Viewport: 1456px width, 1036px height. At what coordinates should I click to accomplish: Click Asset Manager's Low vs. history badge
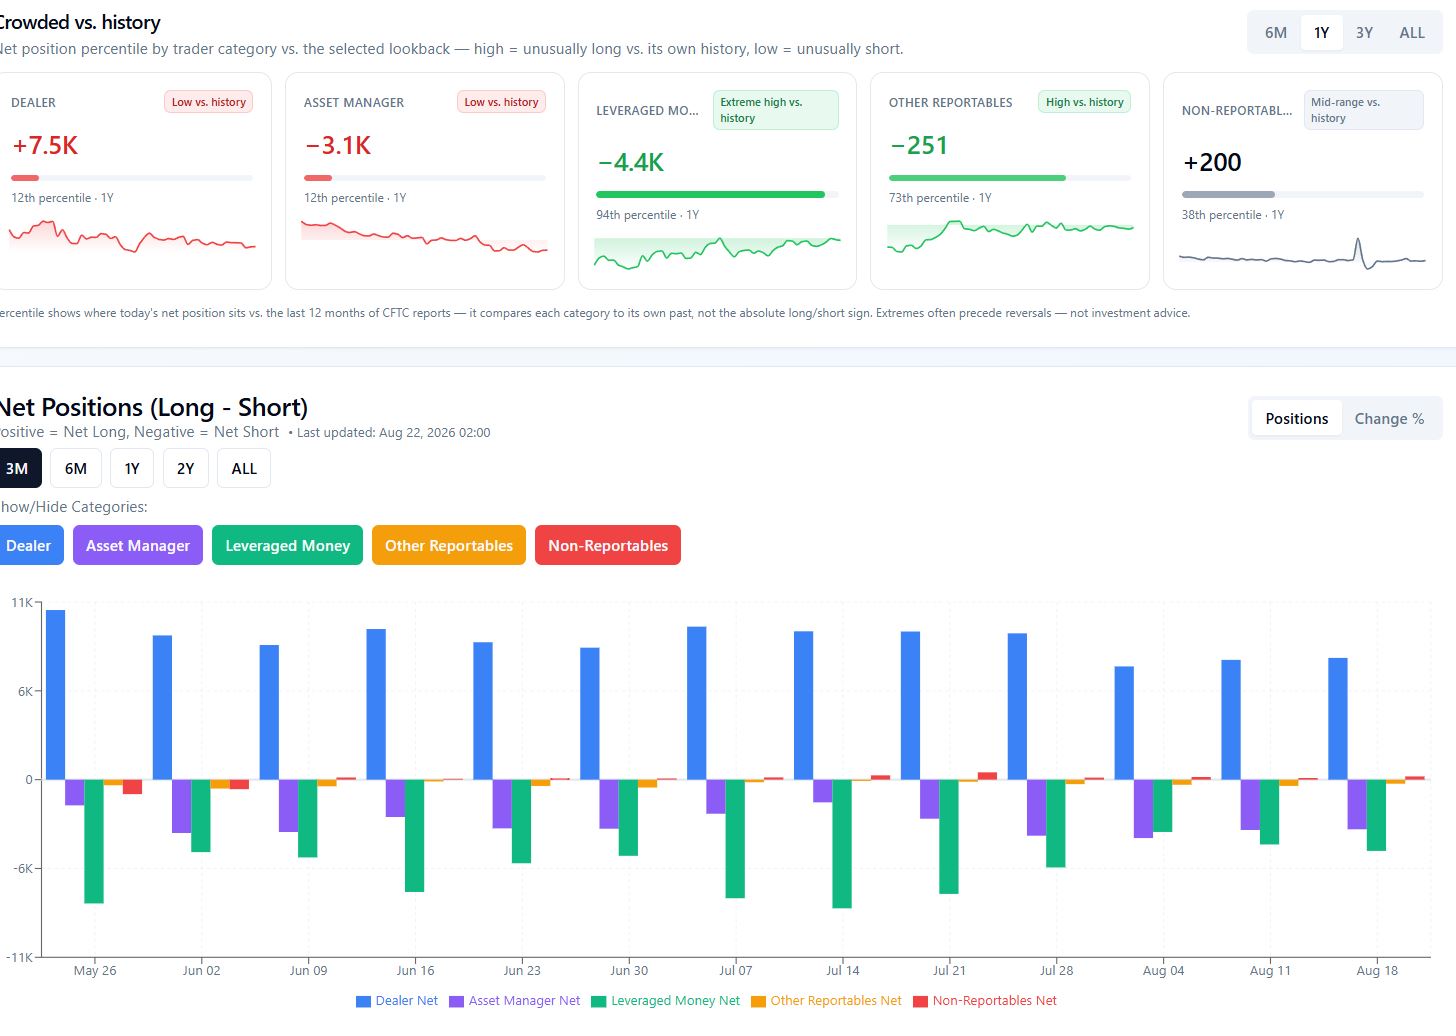click(x=501, y=102)
